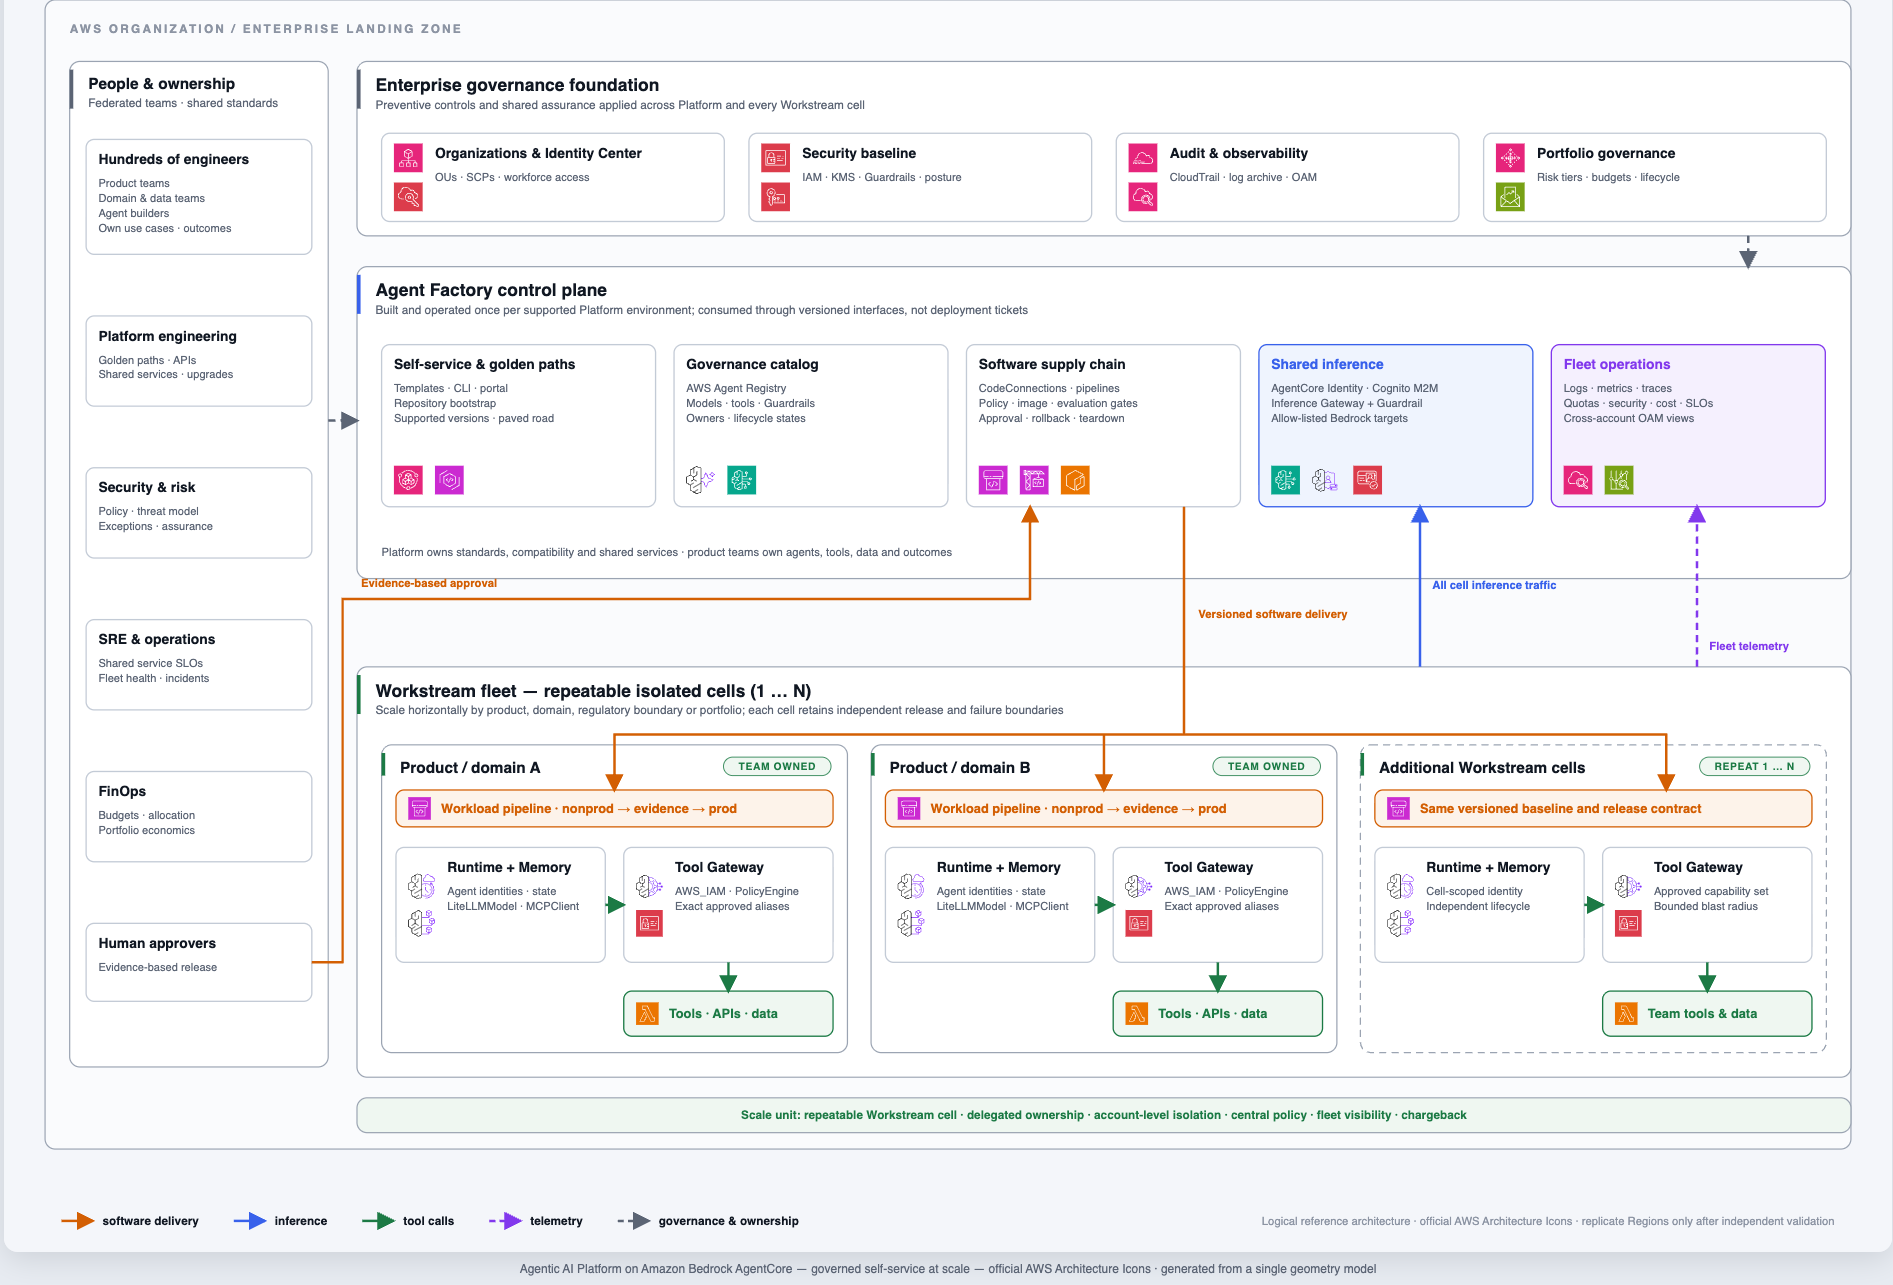The height and width of the screenshot is (1285, 1893).
Task: Click the People & ownership heading
Action: pyautogui.click(x=162, y=84)
